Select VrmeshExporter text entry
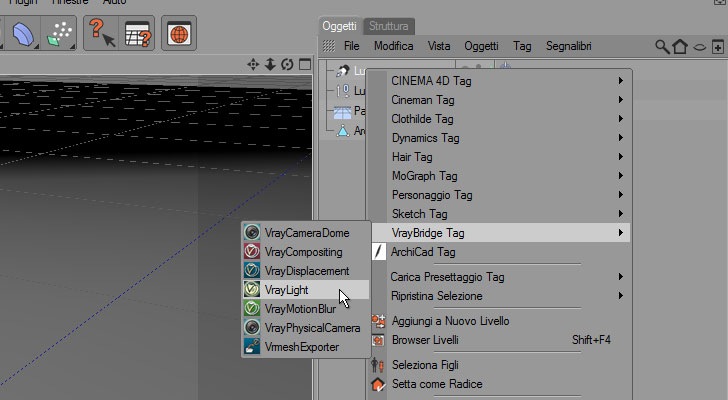The height and width of the screenshot is (400, 728). 302,347
